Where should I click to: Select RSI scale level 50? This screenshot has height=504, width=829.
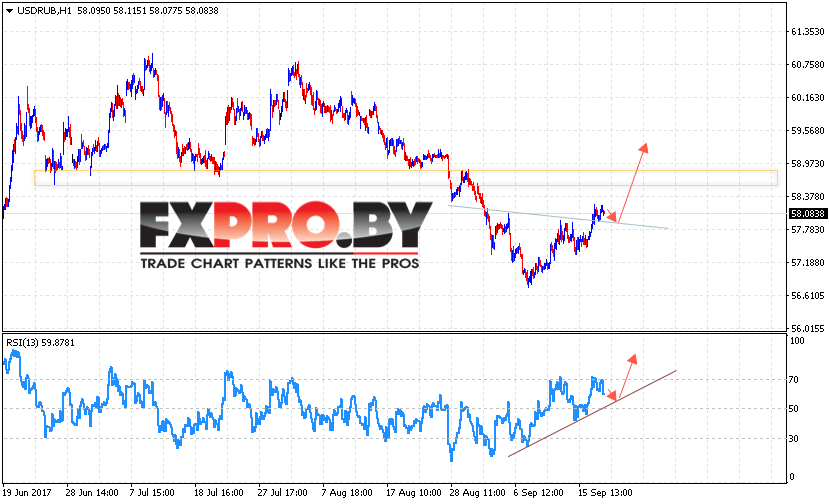[794, 409]
